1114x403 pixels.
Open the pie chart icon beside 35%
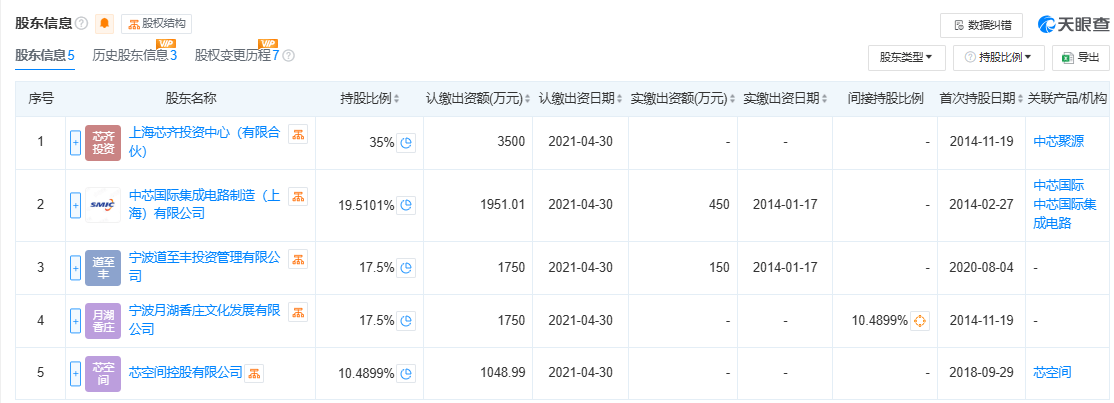[406, 143]
